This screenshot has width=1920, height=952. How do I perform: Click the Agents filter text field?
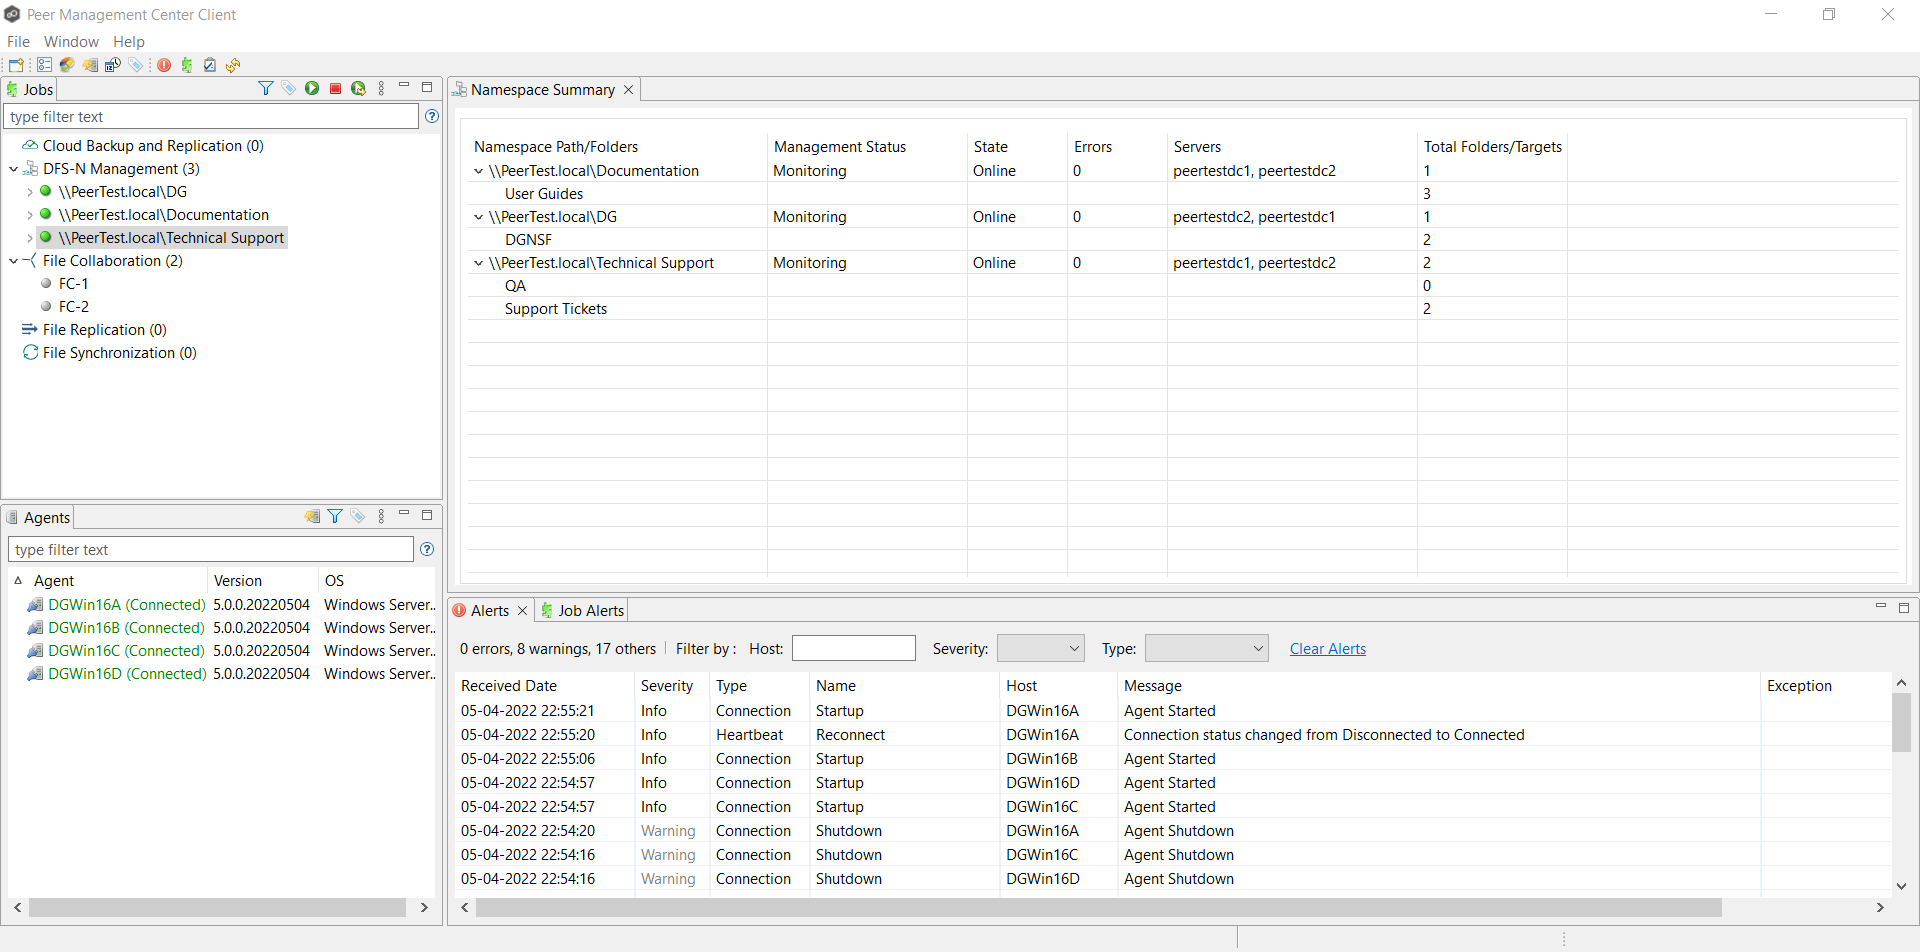point(211,550)
